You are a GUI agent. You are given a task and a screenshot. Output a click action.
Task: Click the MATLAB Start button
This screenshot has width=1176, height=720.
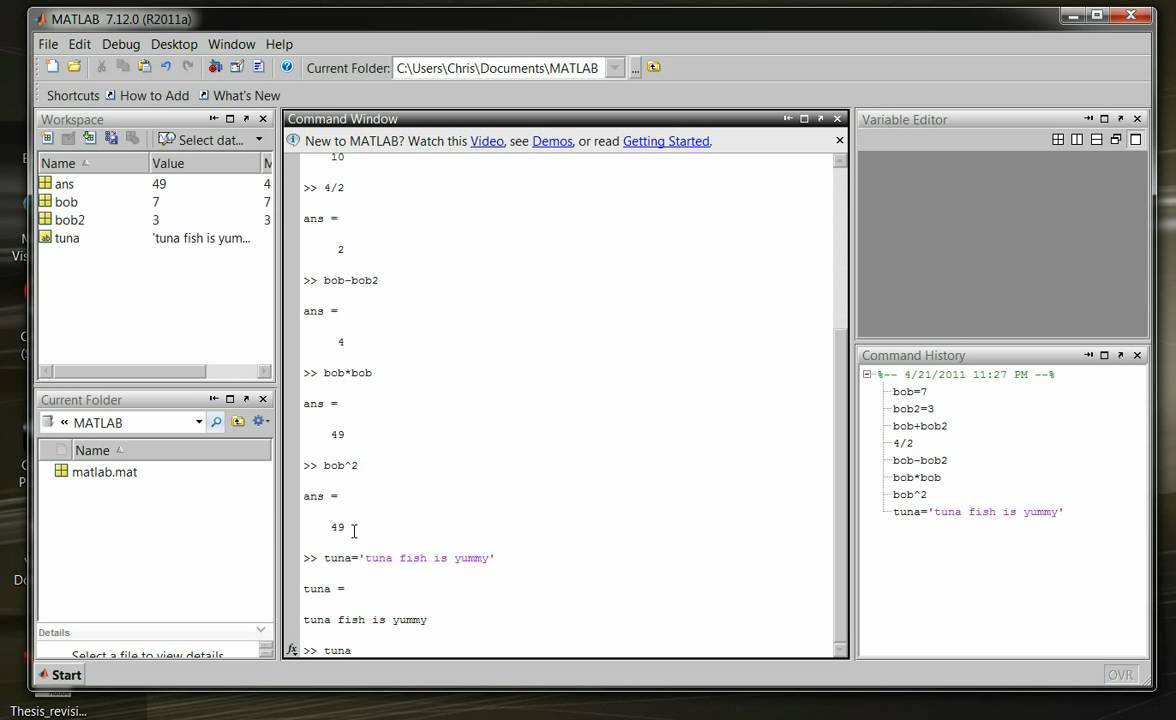[60, 675]
